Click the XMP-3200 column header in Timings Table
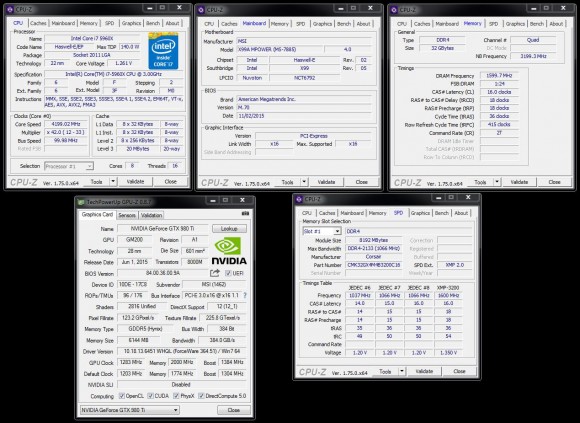Image resolution: width=580 pixels, height=423 pixels. pos(448,287)
